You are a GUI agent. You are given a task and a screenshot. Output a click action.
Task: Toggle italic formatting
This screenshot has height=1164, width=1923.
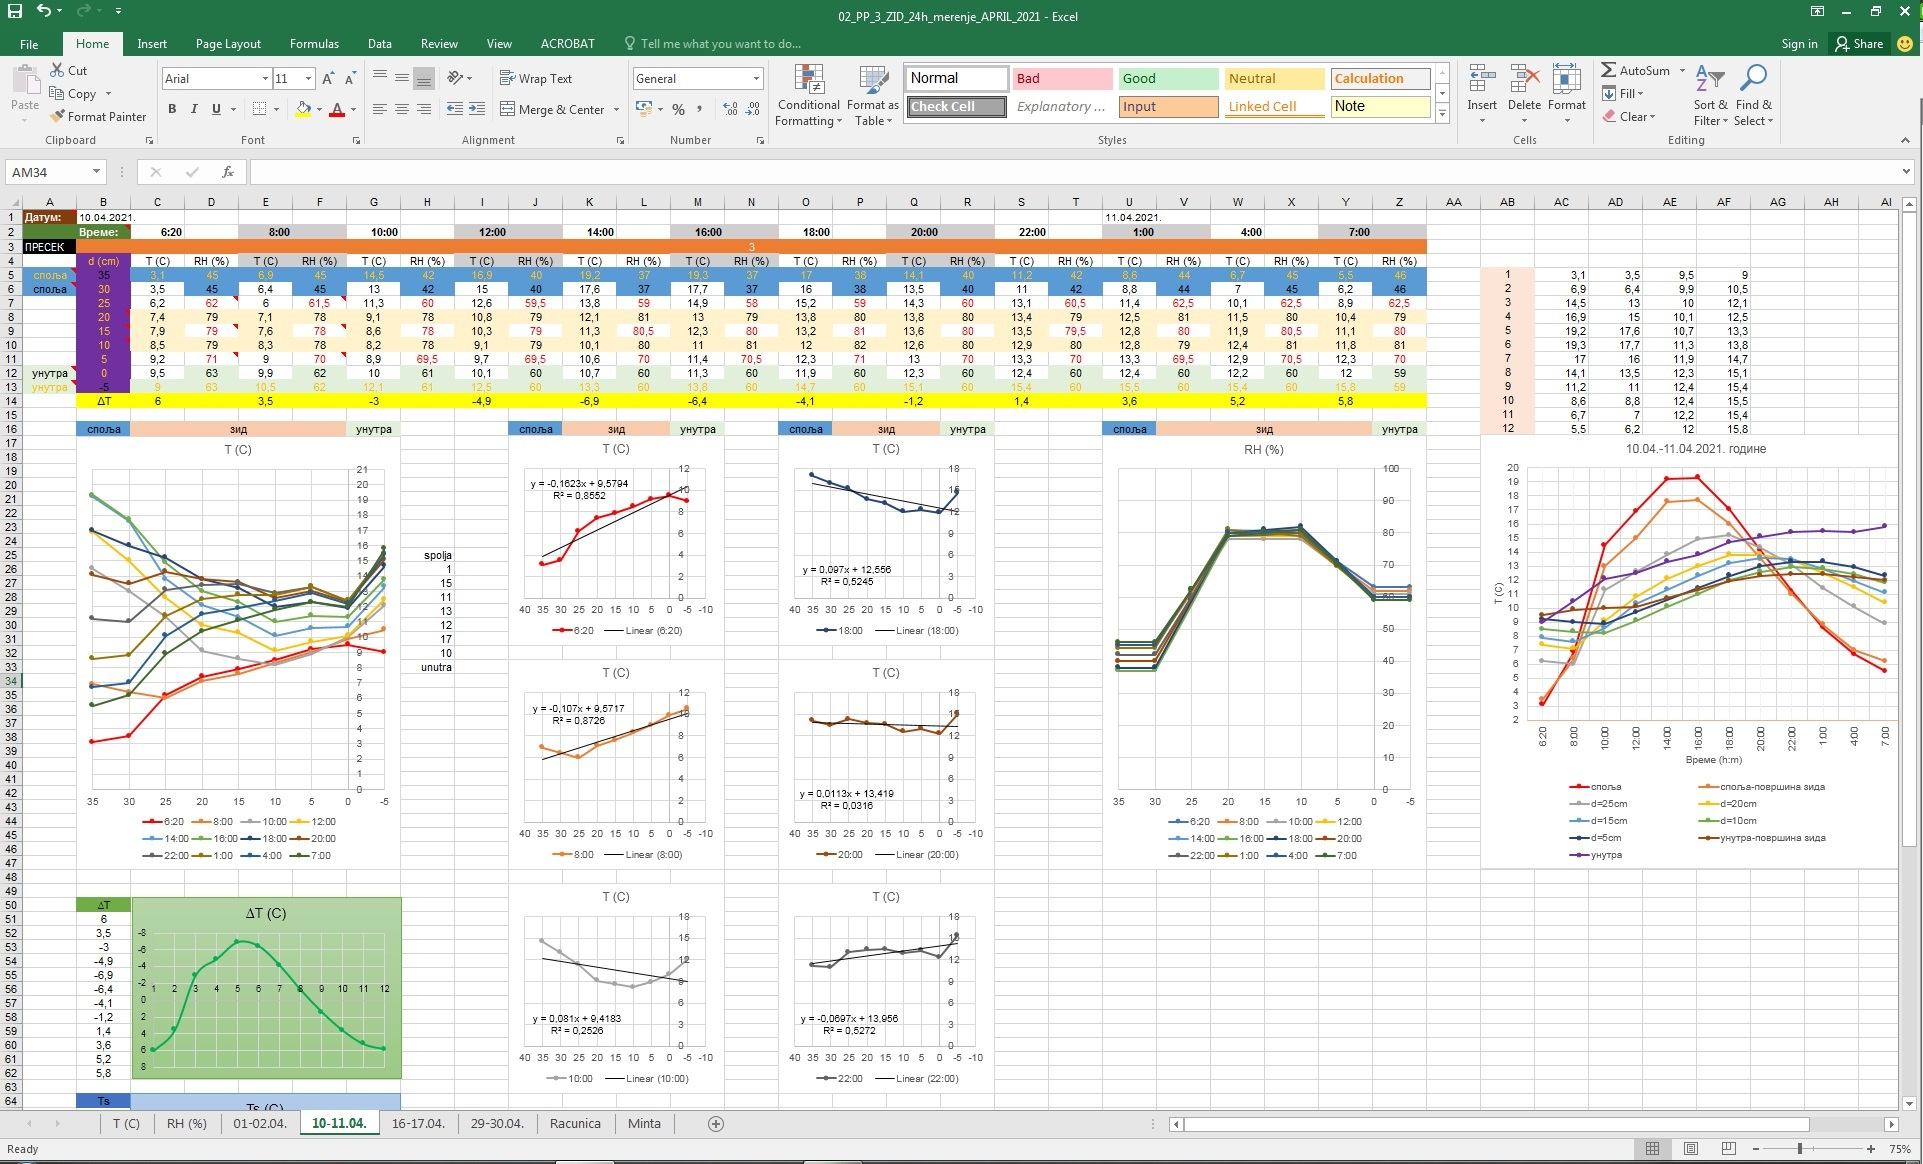194,109
